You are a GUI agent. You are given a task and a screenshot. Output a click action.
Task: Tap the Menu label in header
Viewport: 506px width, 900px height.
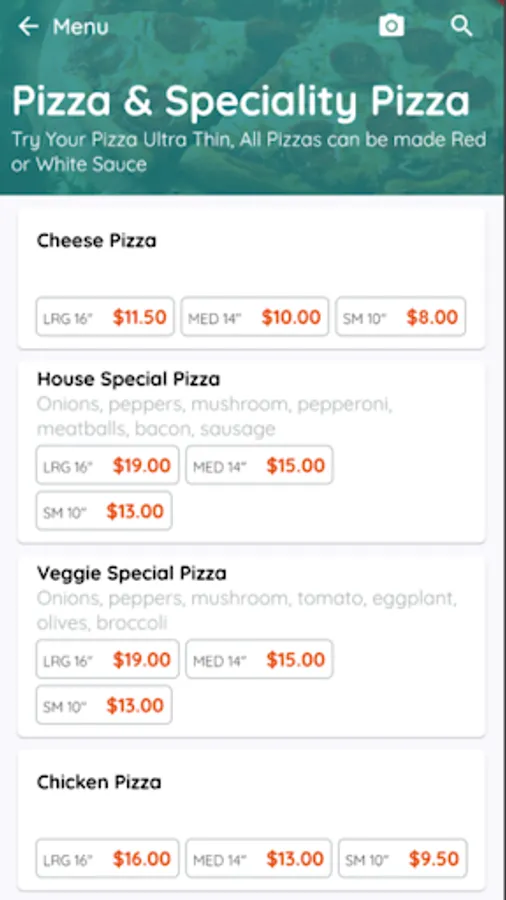(x=80, y=26)
